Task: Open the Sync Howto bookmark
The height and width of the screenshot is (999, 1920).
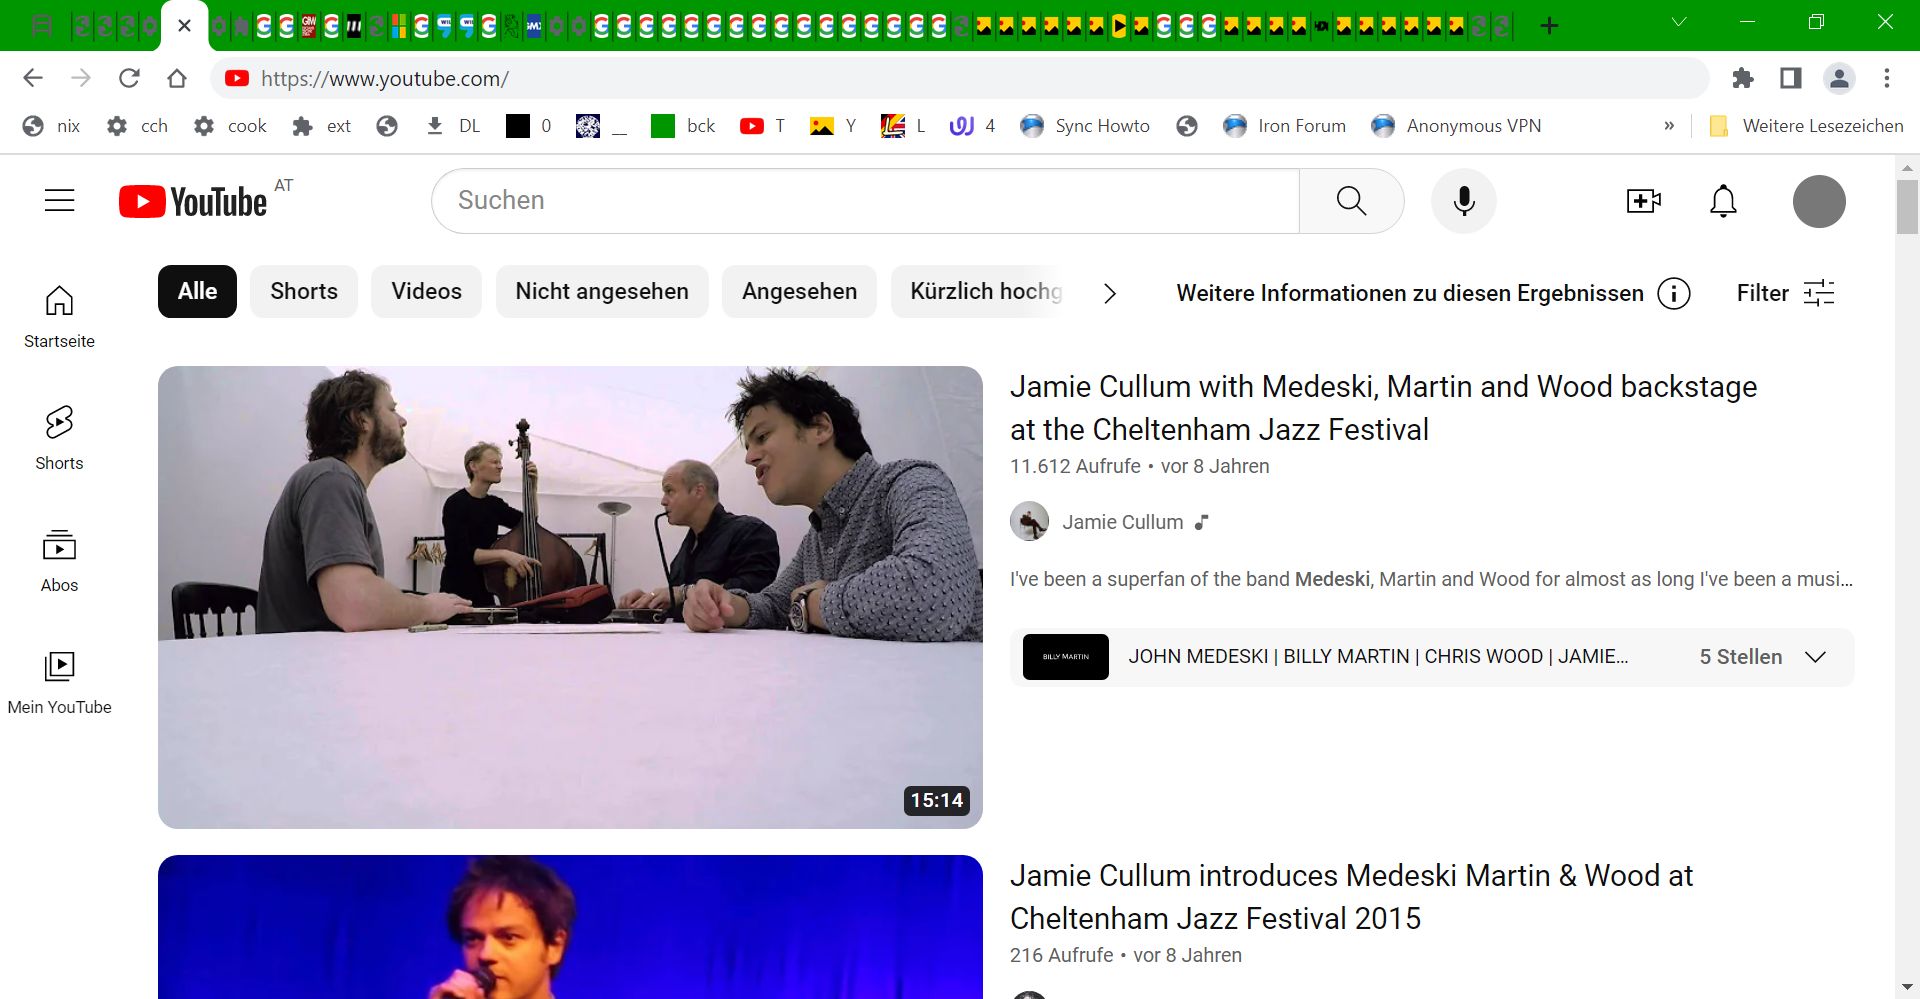Action: click(1085, 126)
